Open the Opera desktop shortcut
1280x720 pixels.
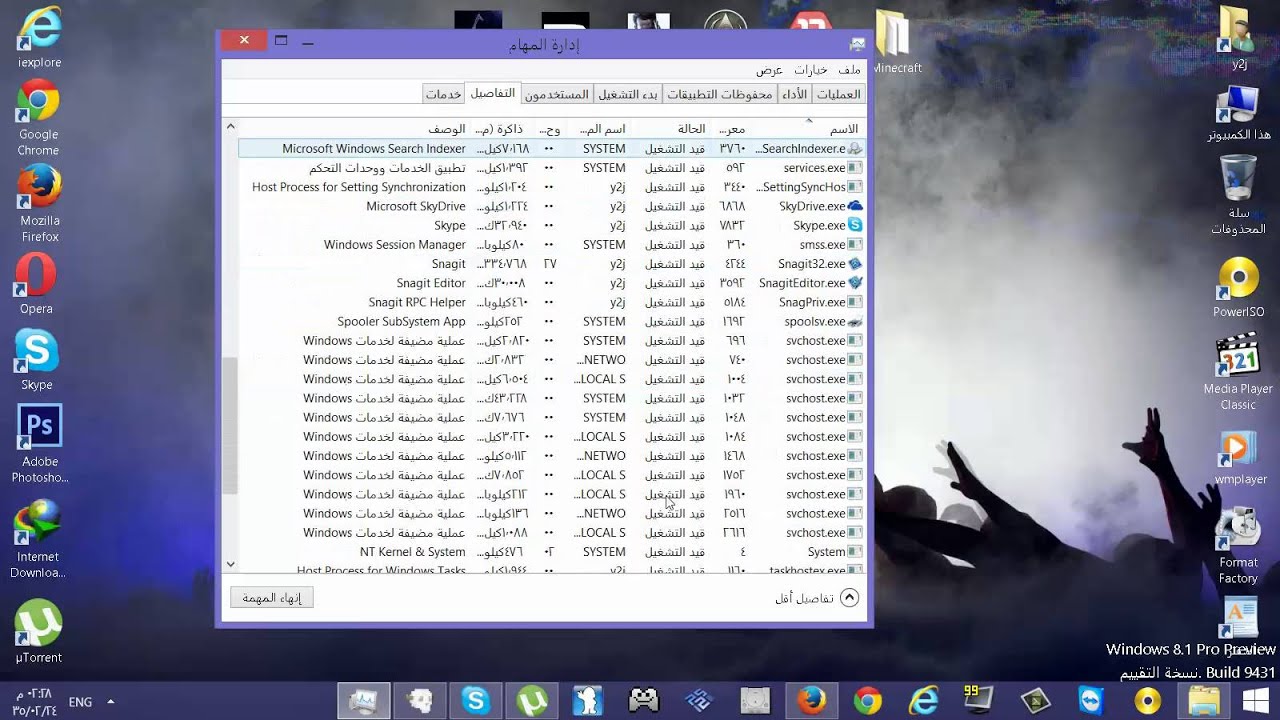[x=37, y=285]
